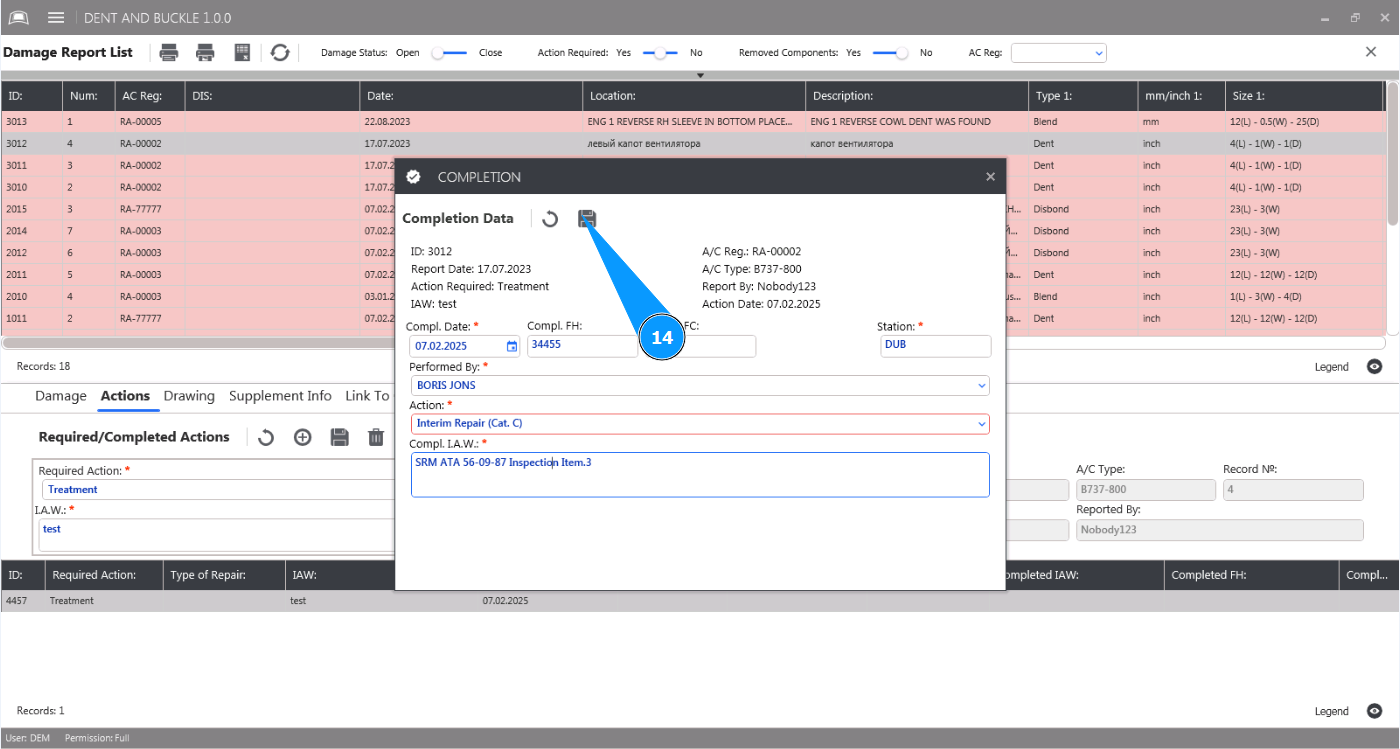Save the Completion Data
Viewport: 1400px width, 749px height.
pyautogui.click(x=587, y=219)
